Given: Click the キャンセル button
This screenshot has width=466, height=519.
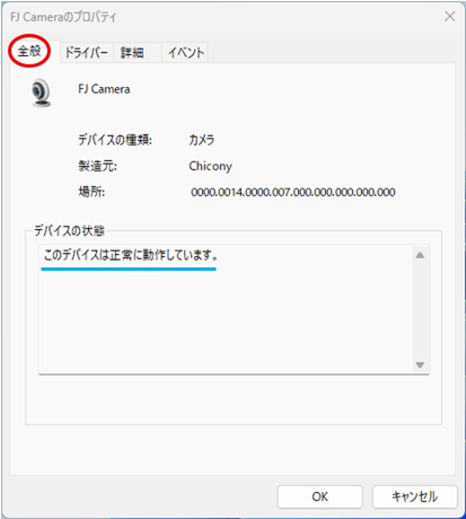Looking at the screenshot, I should click(414, 497).
